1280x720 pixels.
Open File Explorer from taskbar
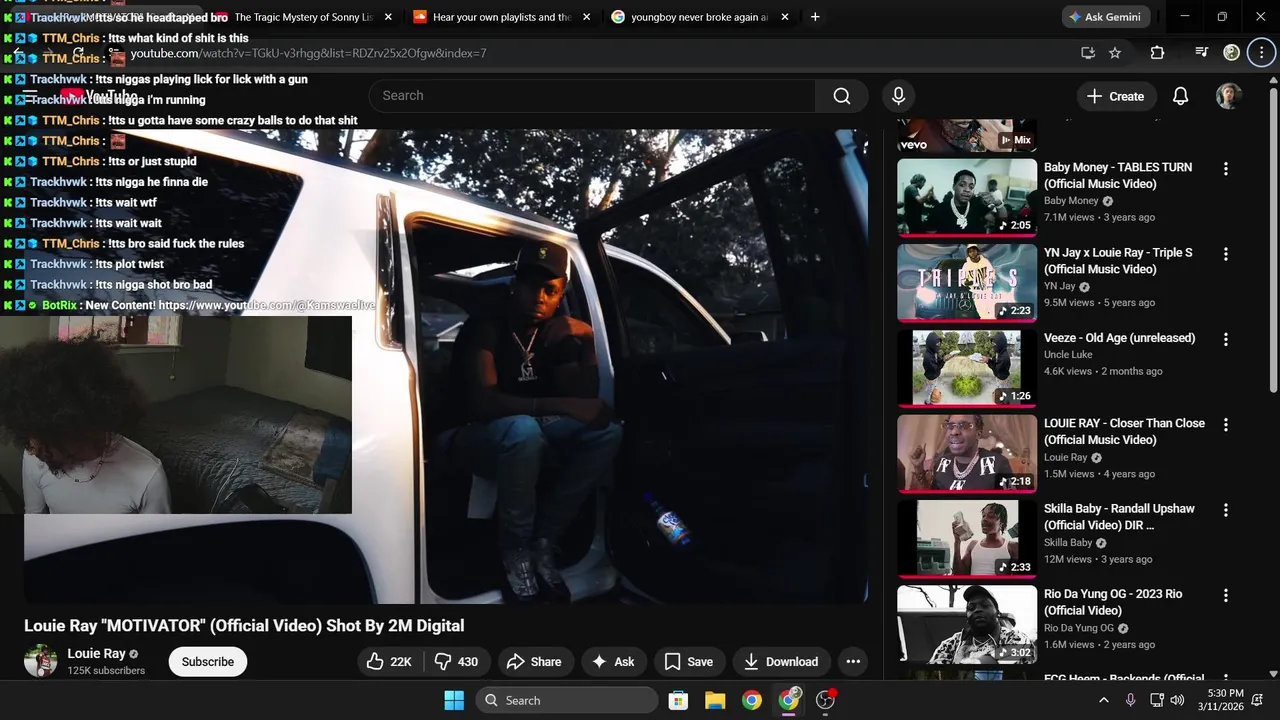(715, 700)
